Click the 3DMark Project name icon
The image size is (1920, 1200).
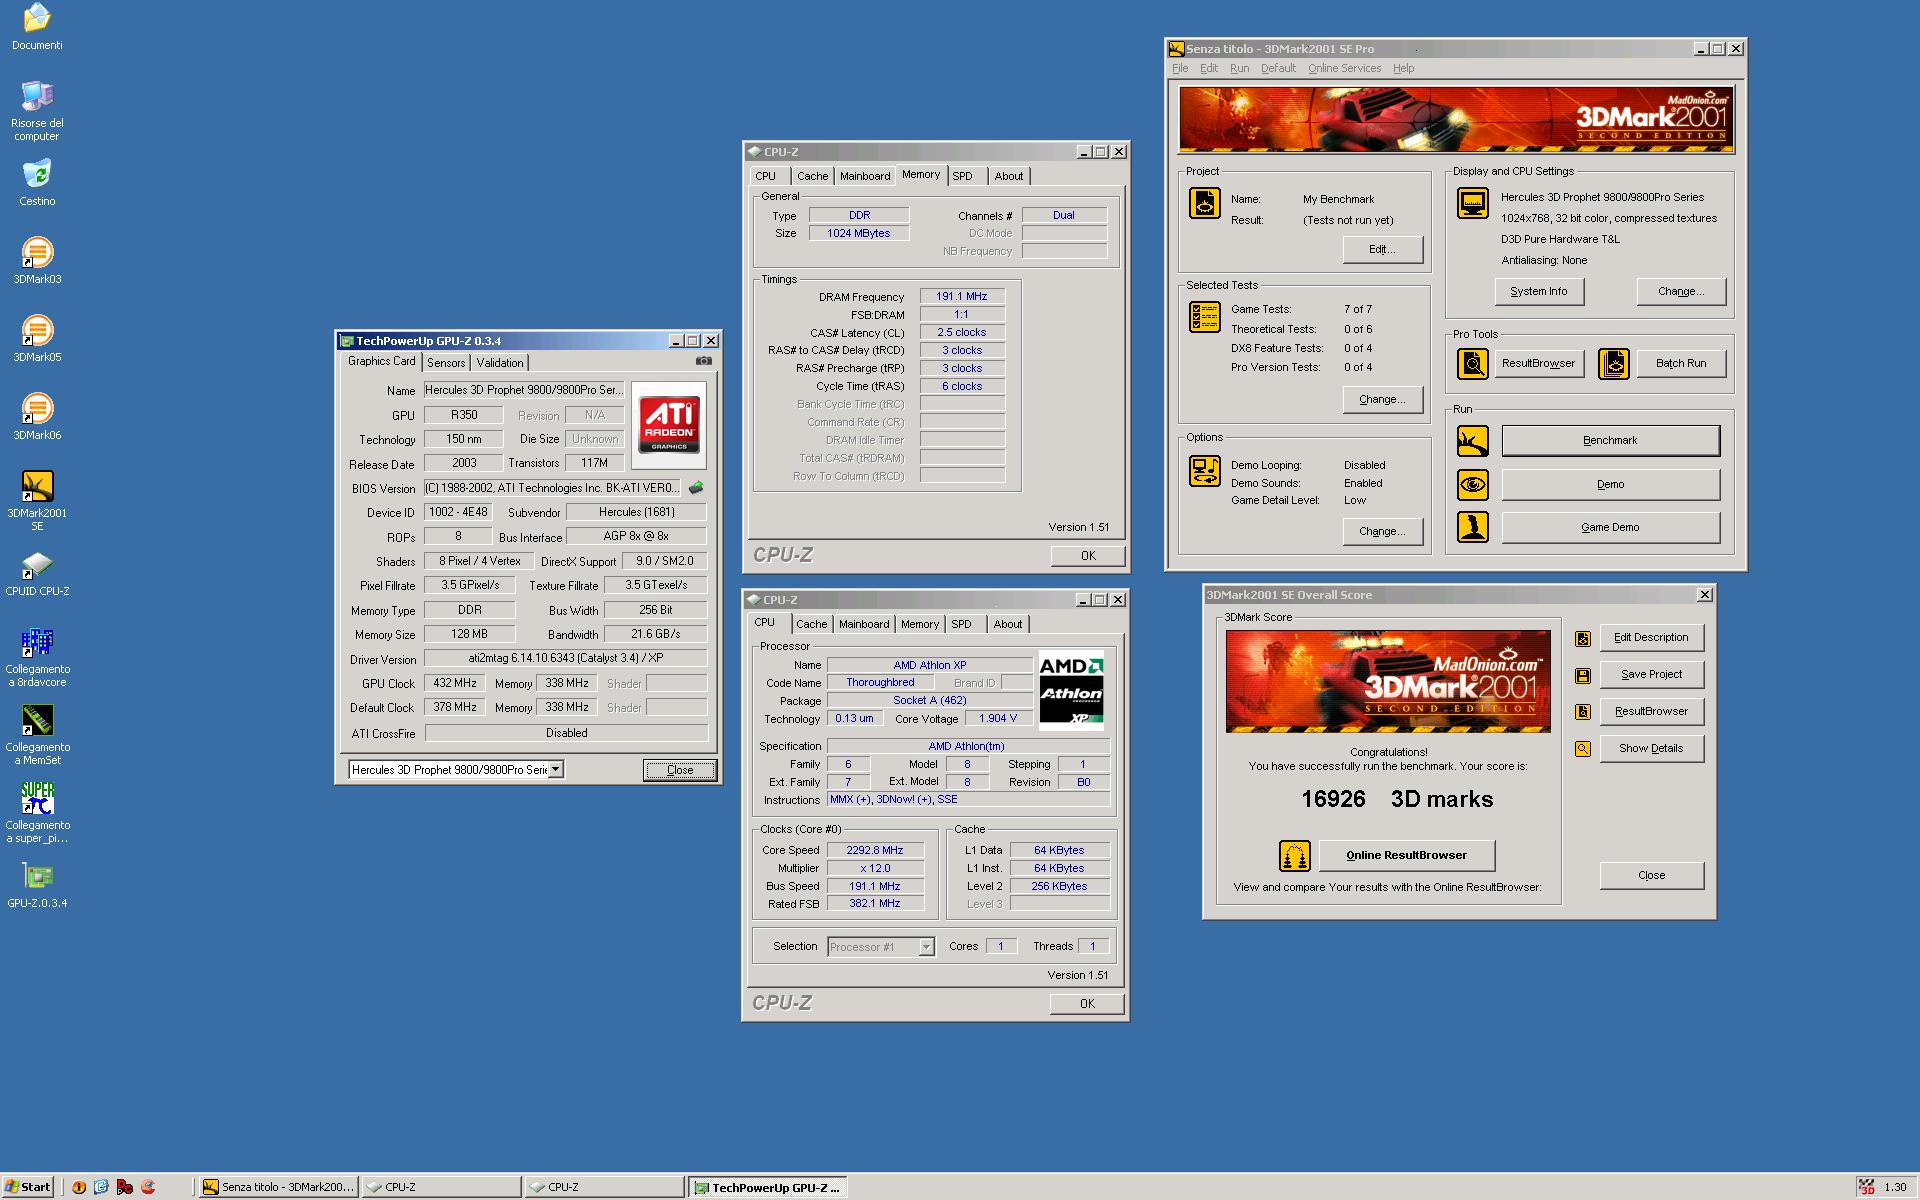click(1204, 203)
